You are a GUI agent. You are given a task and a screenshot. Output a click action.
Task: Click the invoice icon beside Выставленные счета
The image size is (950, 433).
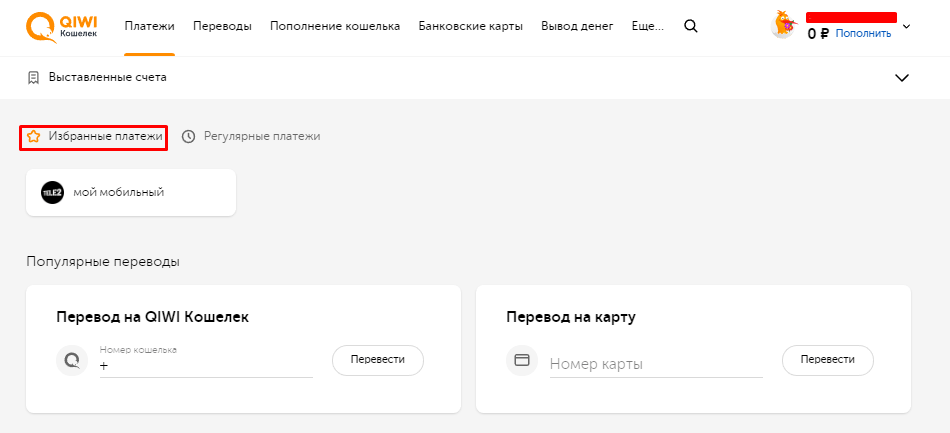pos(33,78)
